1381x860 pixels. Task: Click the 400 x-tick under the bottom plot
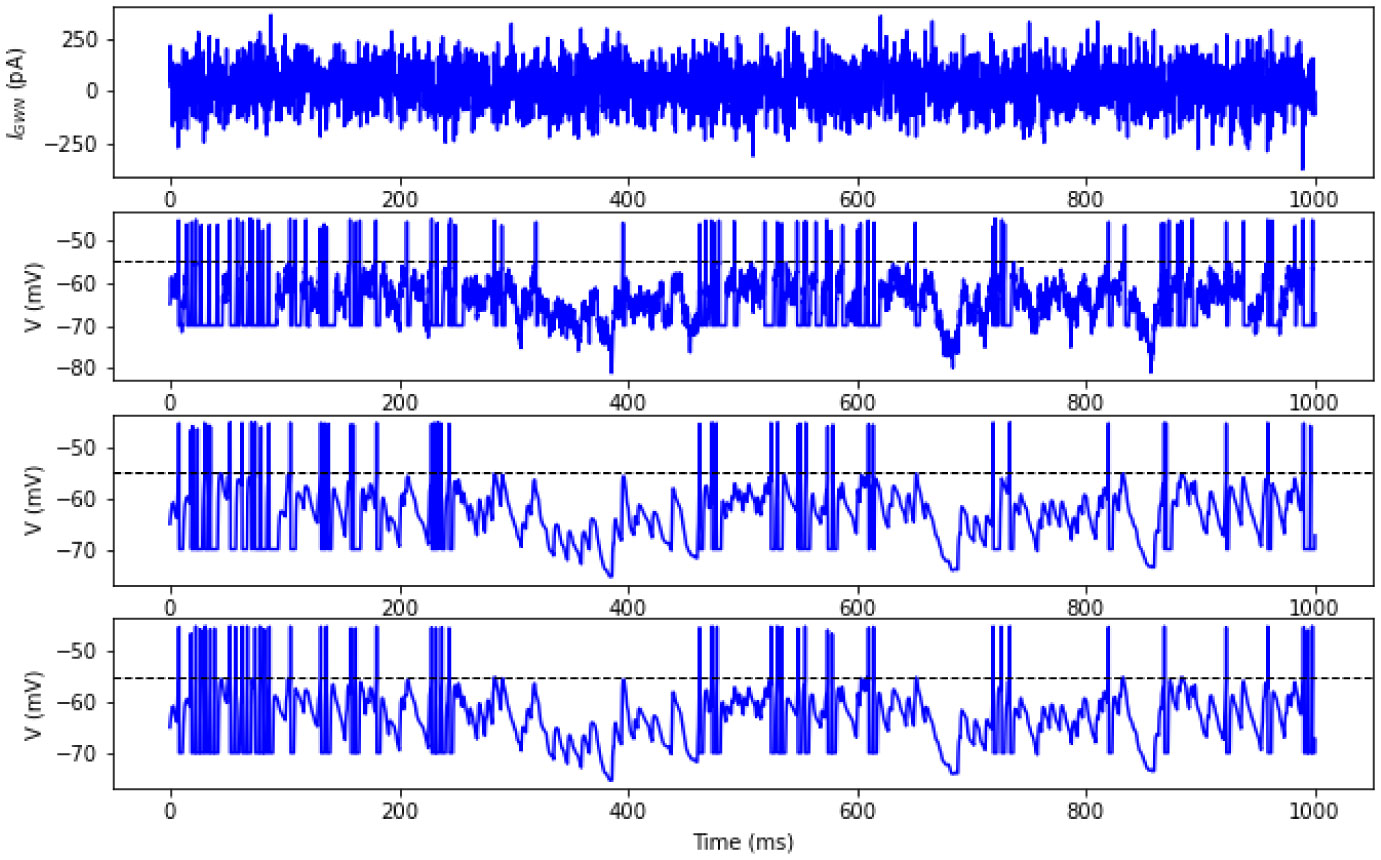628,809
